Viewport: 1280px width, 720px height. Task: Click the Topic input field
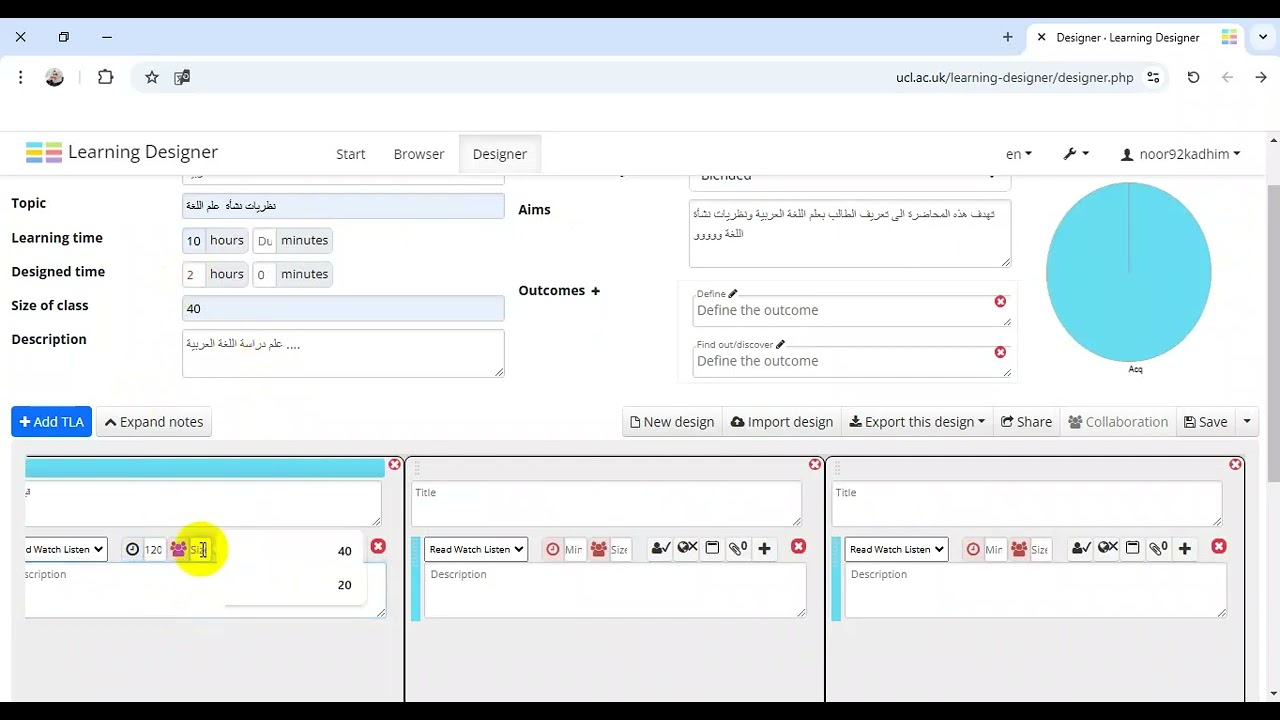point(343,205)
